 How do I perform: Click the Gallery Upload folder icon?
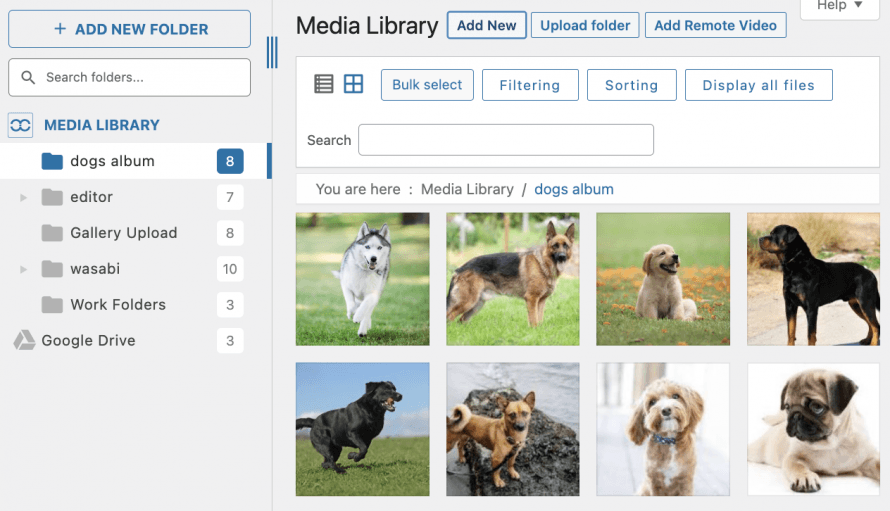tap(53, 233)
